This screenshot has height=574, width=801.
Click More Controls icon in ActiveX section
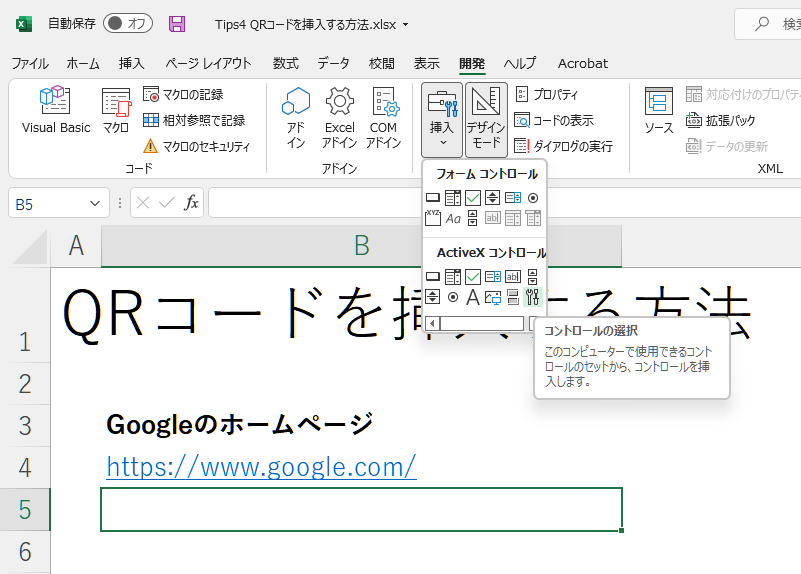pos(532,297)
